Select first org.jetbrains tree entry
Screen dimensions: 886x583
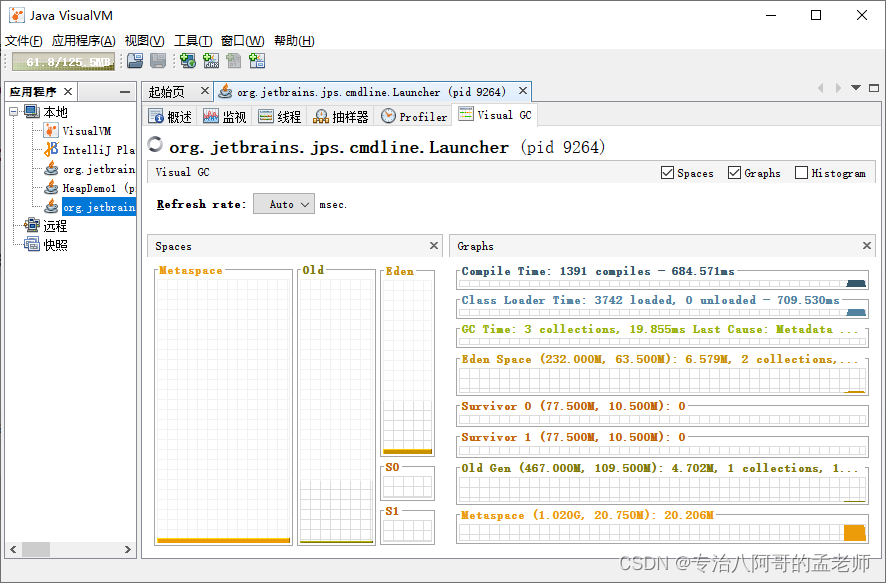click(x=99, y=169)
